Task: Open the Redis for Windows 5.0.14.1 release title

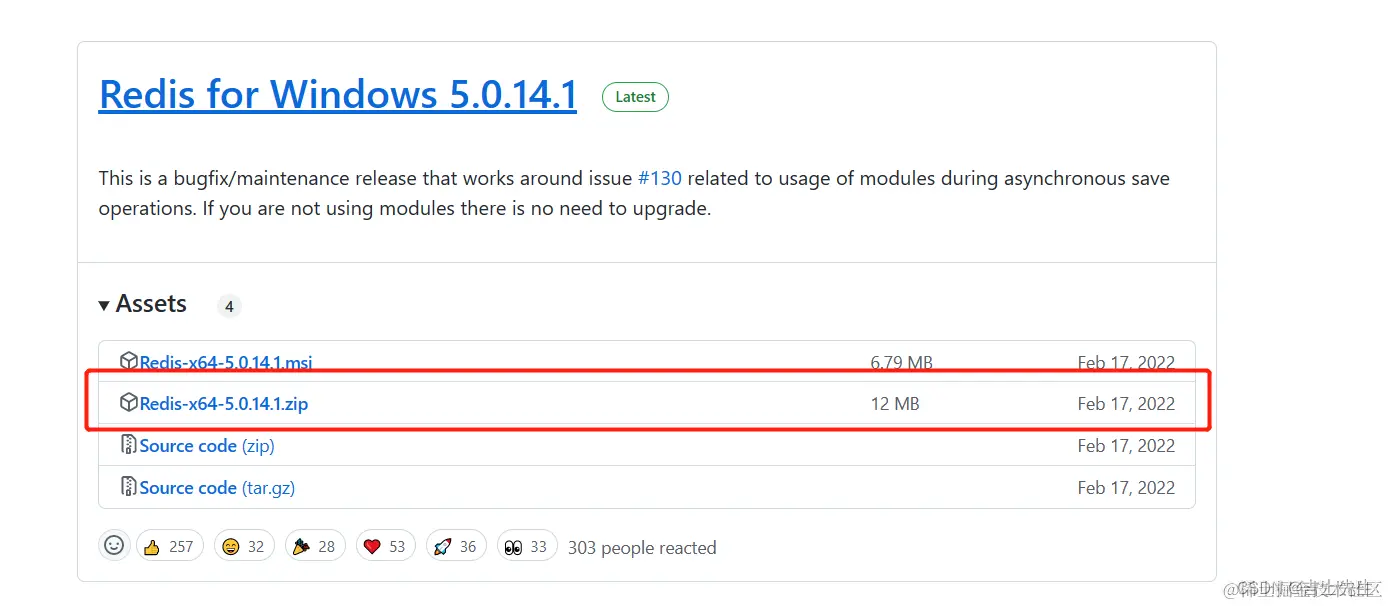Action: tap(338, 95)
